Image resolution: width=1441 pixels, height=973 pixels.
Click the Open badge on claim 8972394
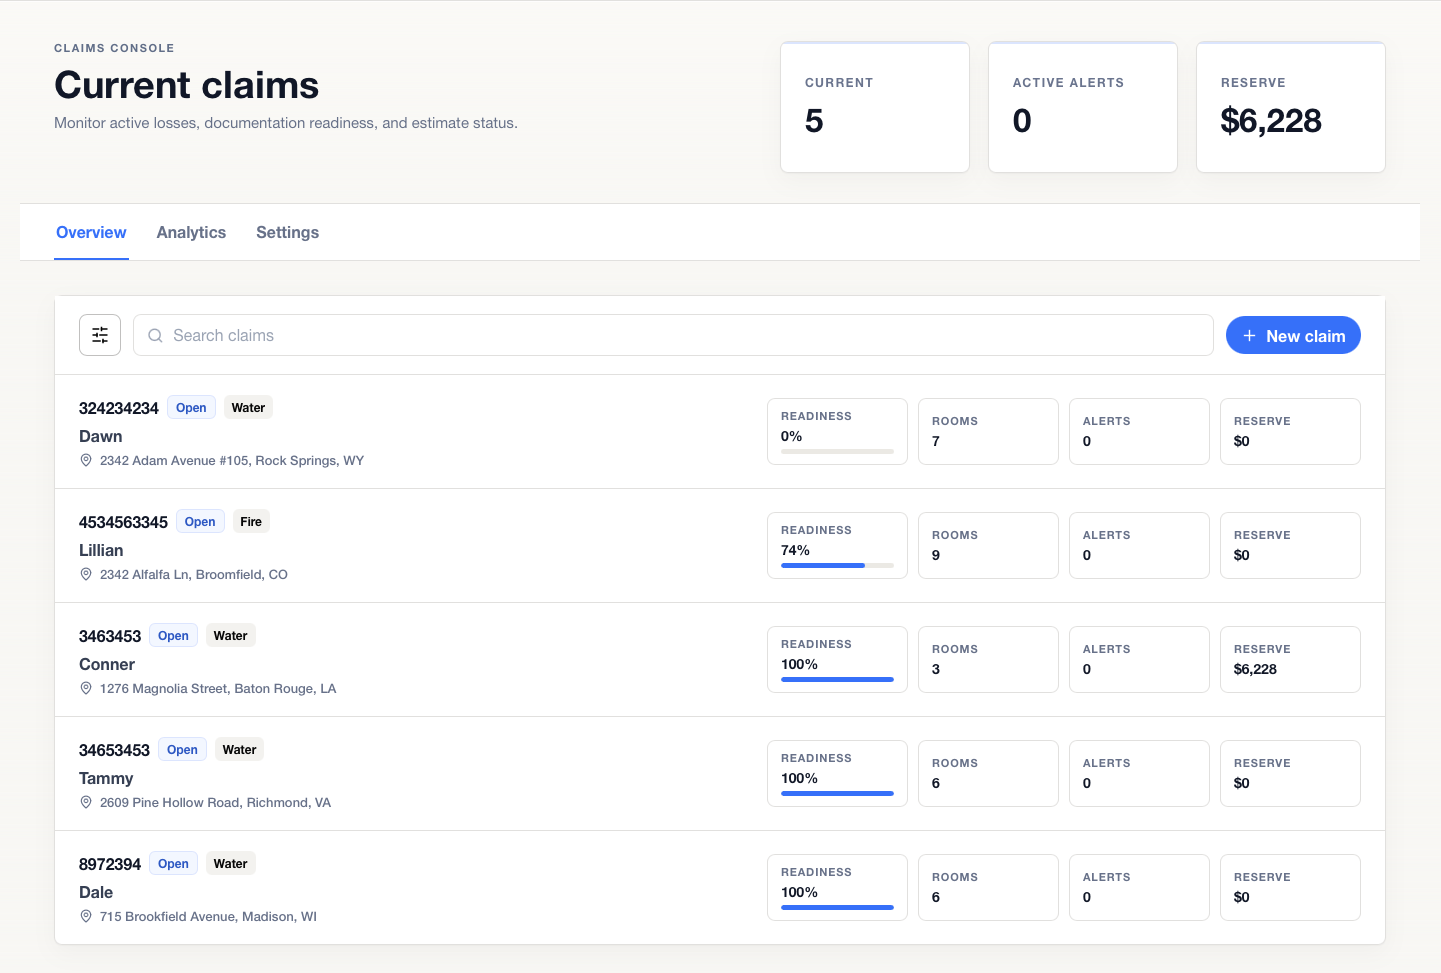coord(173,864)
